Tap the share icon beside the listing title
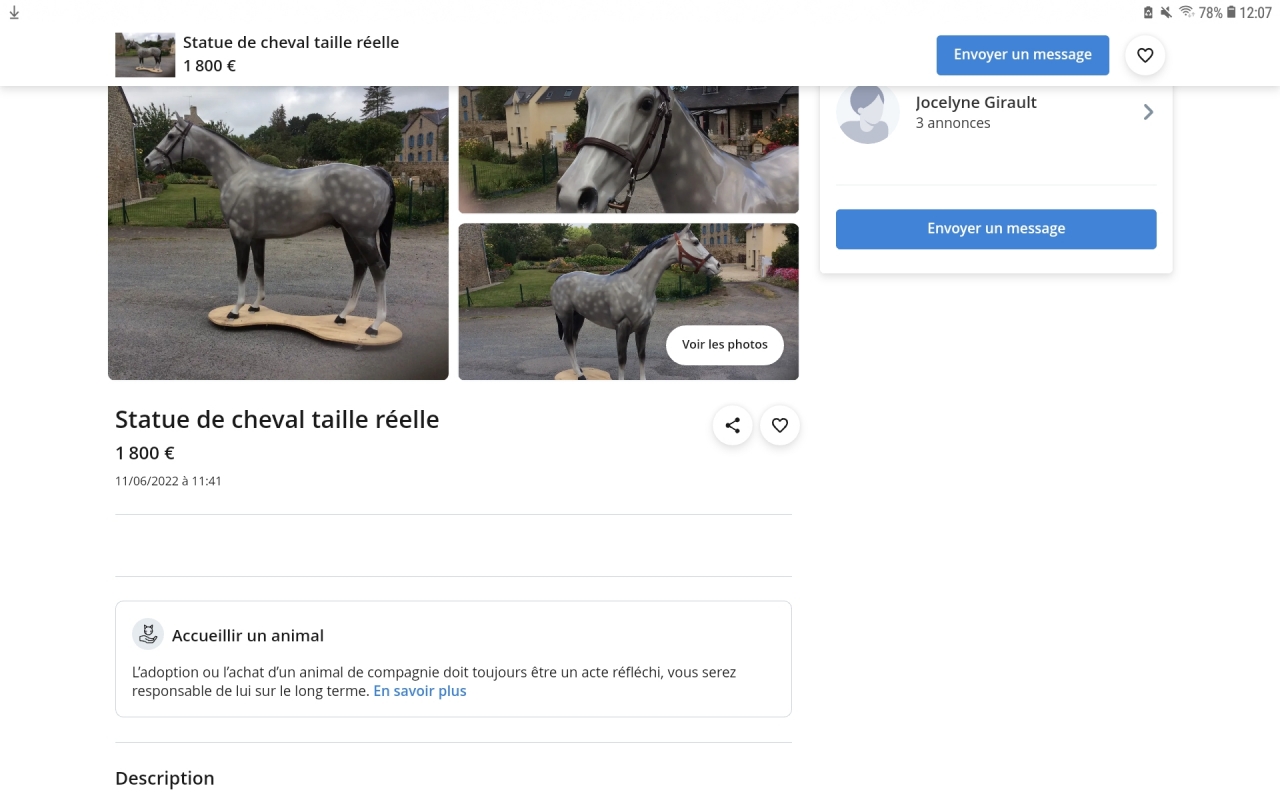Image resolution: width=1280 pixels, height=800 pixels. [x=732, y=425]
